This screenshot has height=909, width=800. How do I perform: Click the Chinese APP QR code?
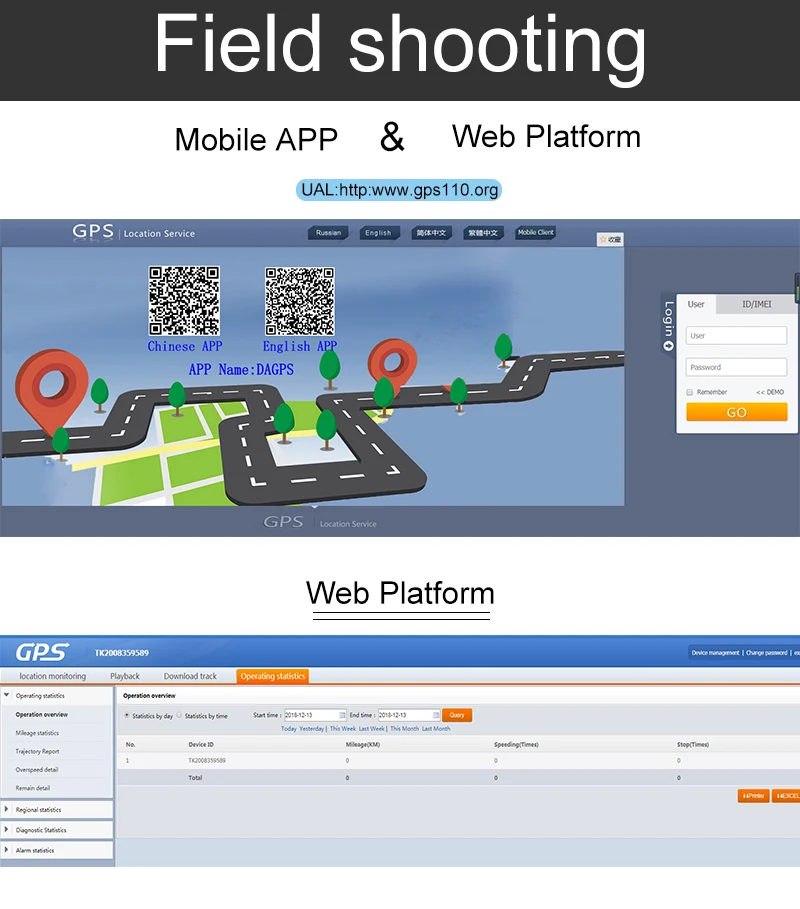tap(184, 300)
